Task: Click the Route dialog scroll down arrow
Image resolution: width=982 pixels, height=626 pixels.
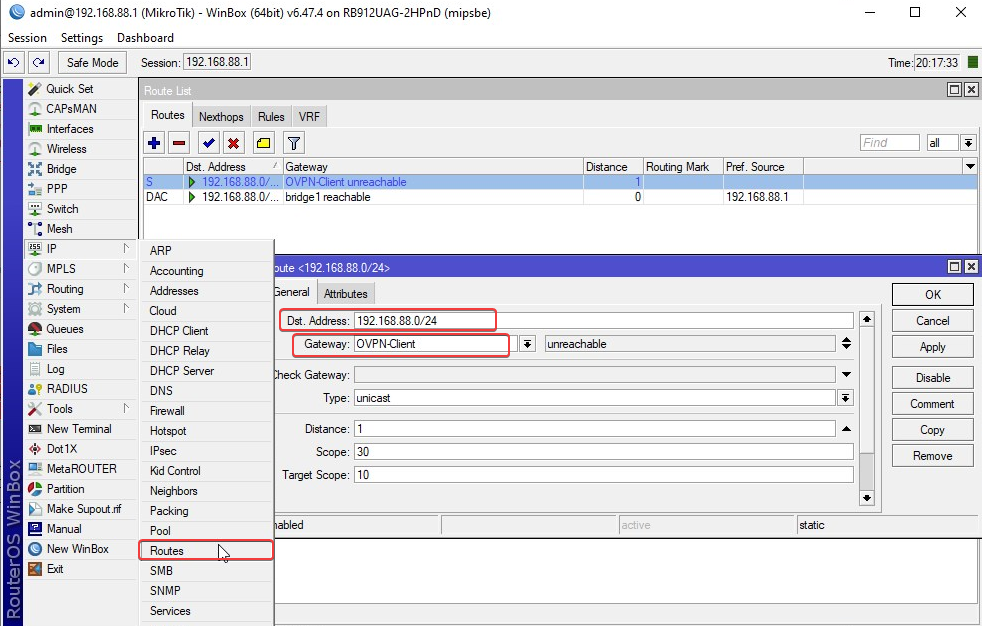Action: (x=867, y=498)
